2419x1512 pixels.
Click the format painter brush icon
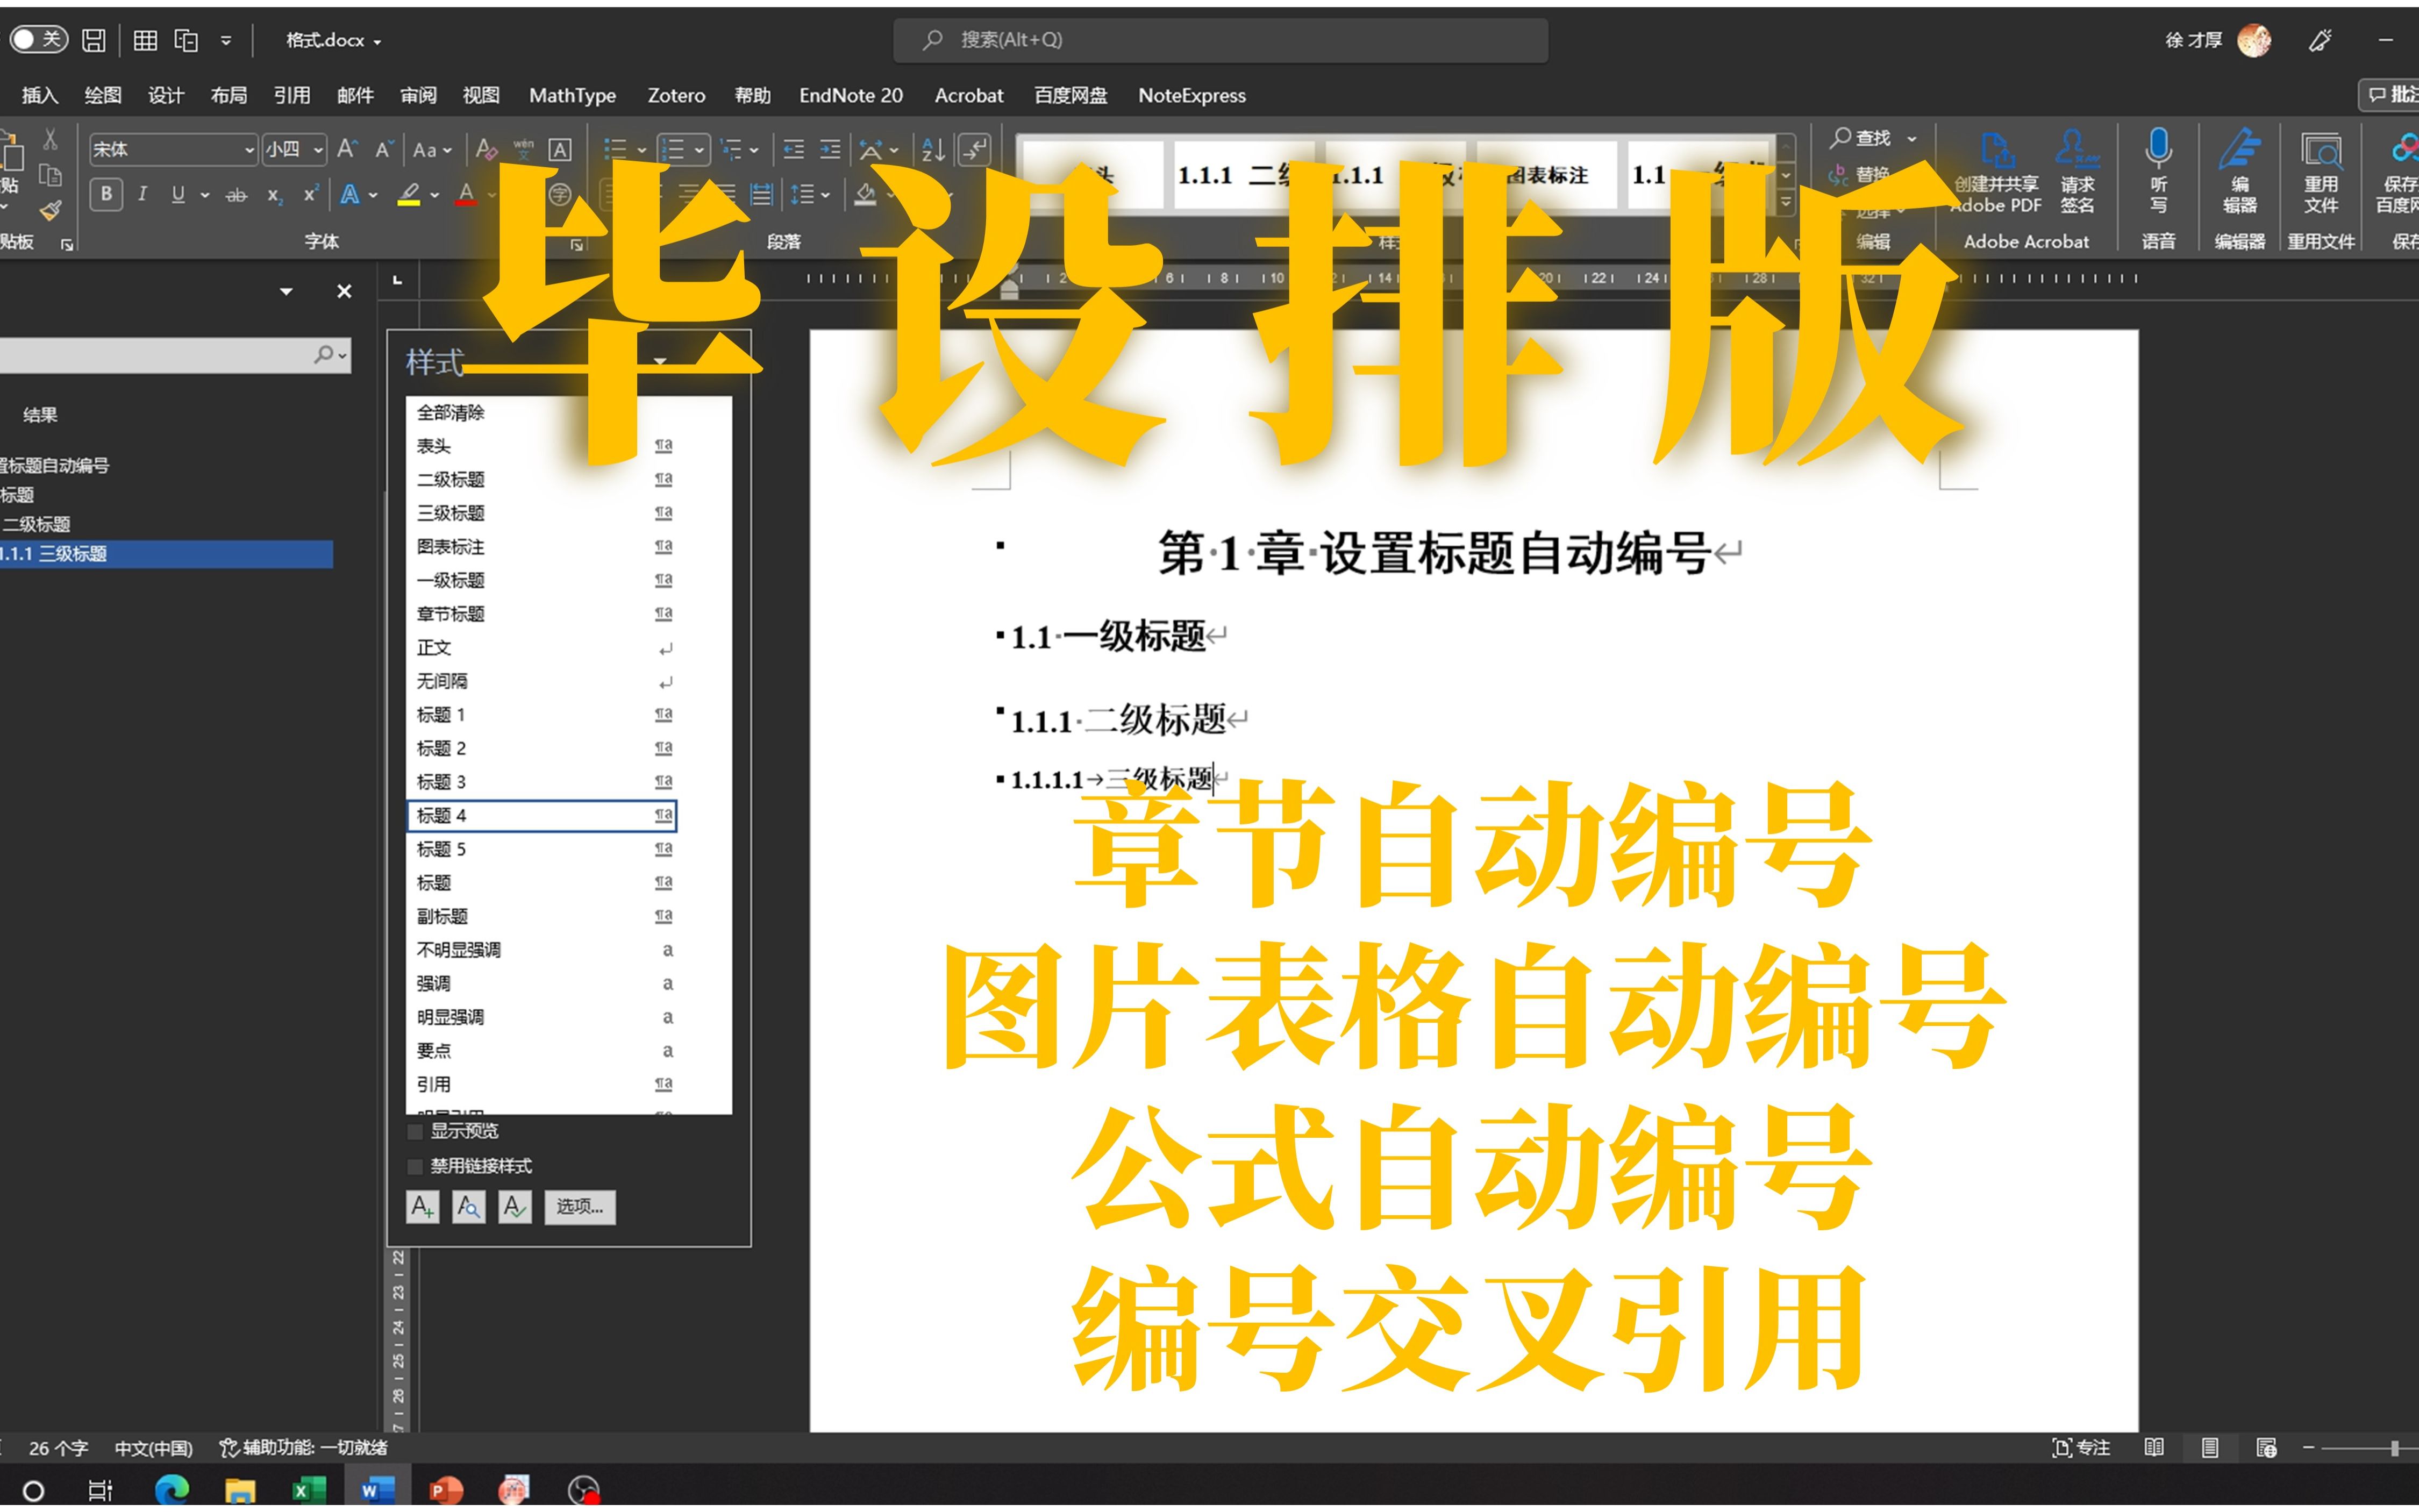tap(50, 210)
